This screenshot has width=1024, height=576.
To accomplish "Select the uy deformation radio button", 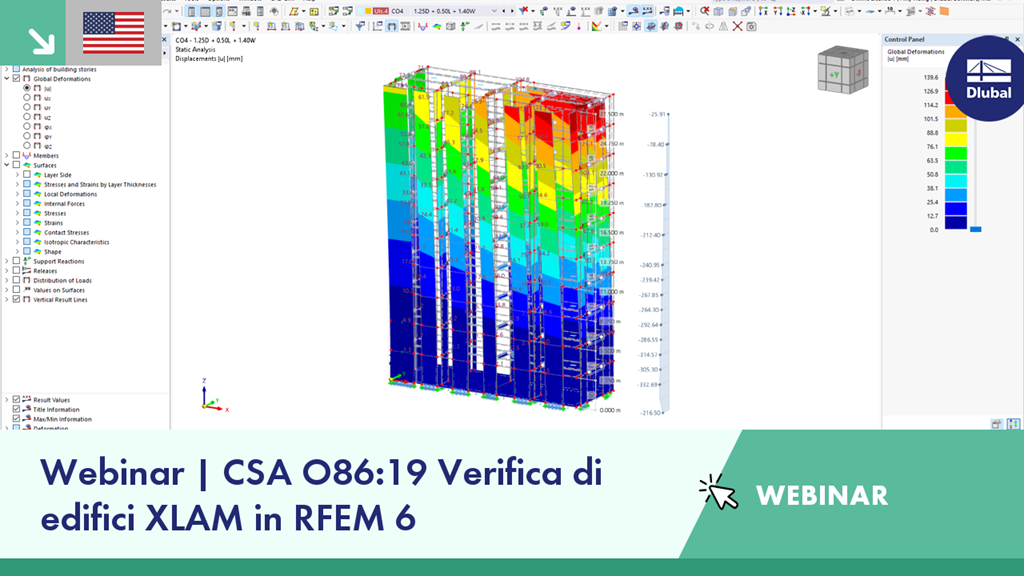I will tap(27, 107).
